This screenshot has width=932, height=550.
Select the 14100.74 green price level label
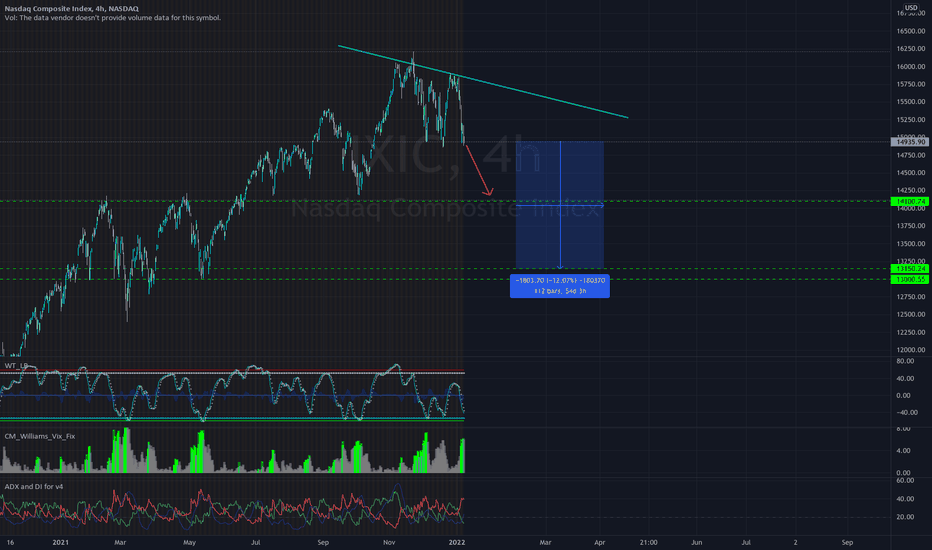pyautogui.click(x=910, y=202)
